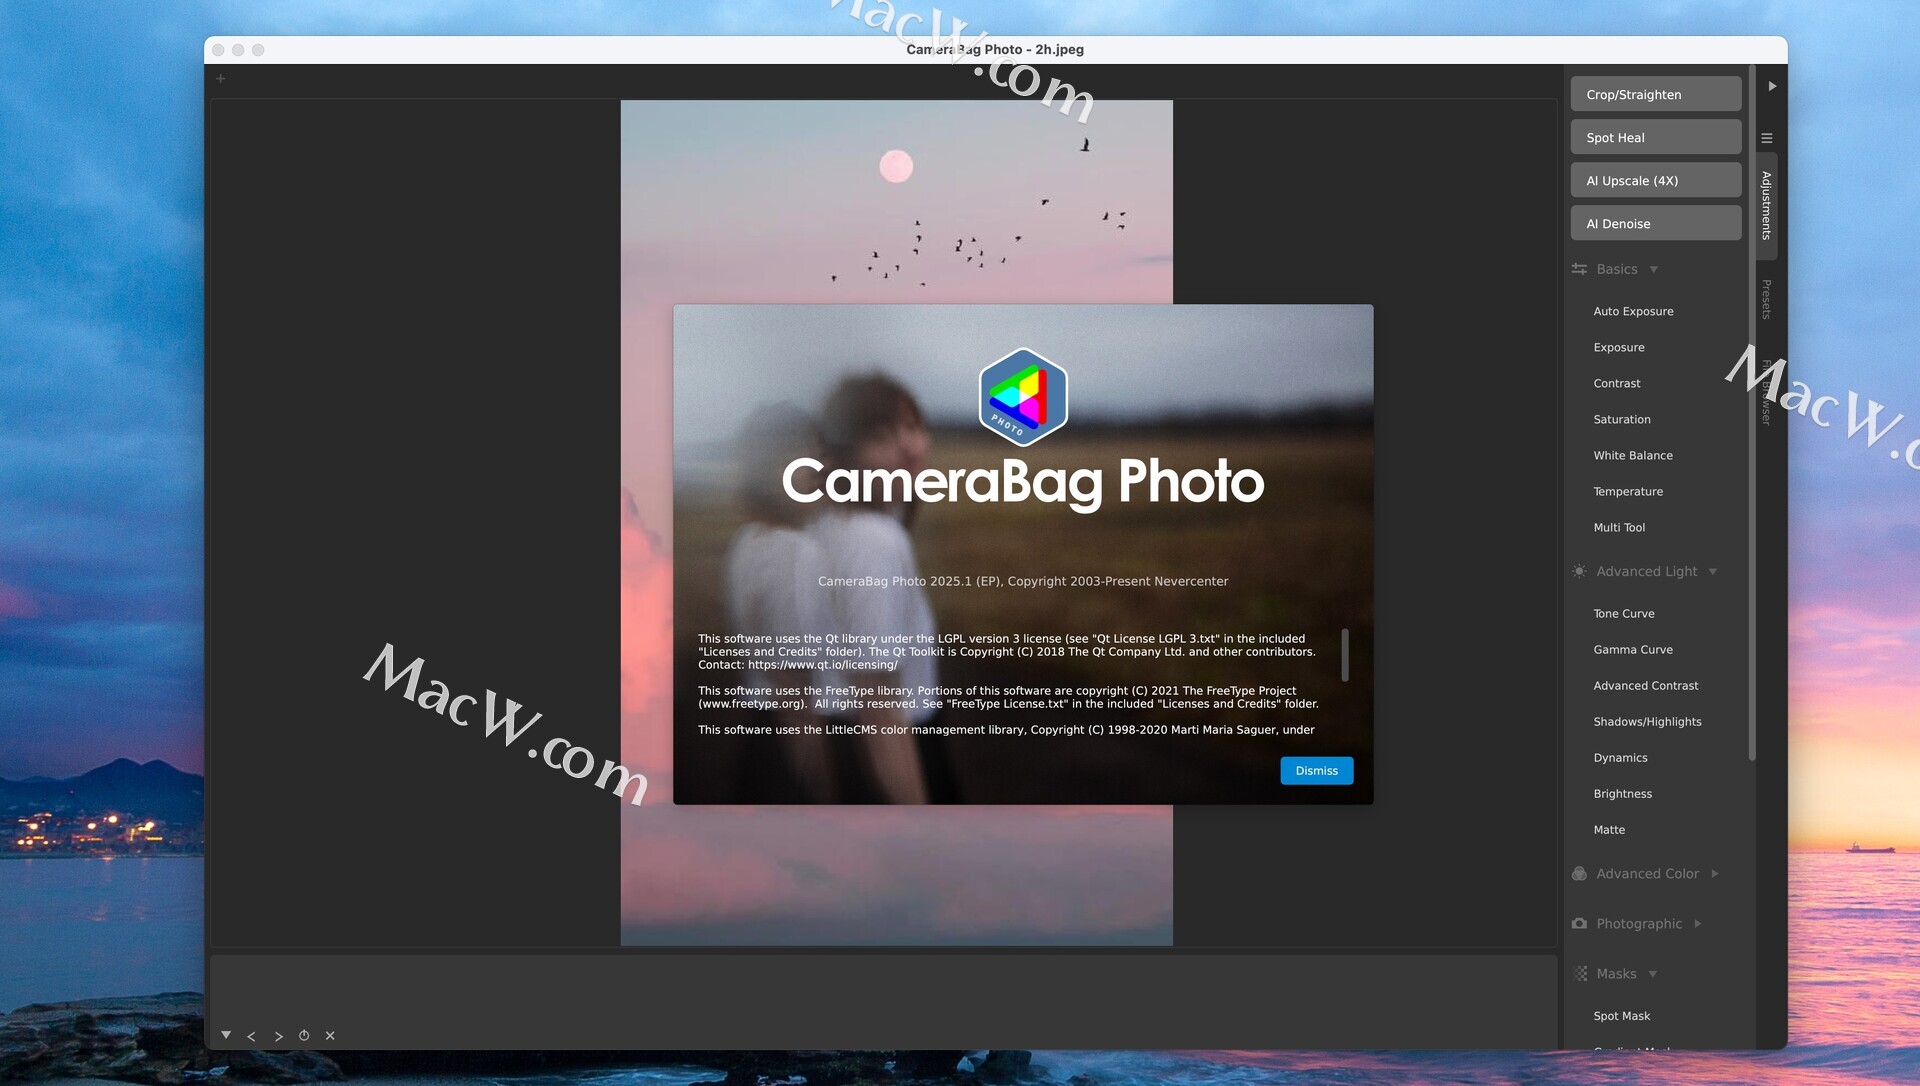
Task: Apply AI Denoise
Action: 1655,223
